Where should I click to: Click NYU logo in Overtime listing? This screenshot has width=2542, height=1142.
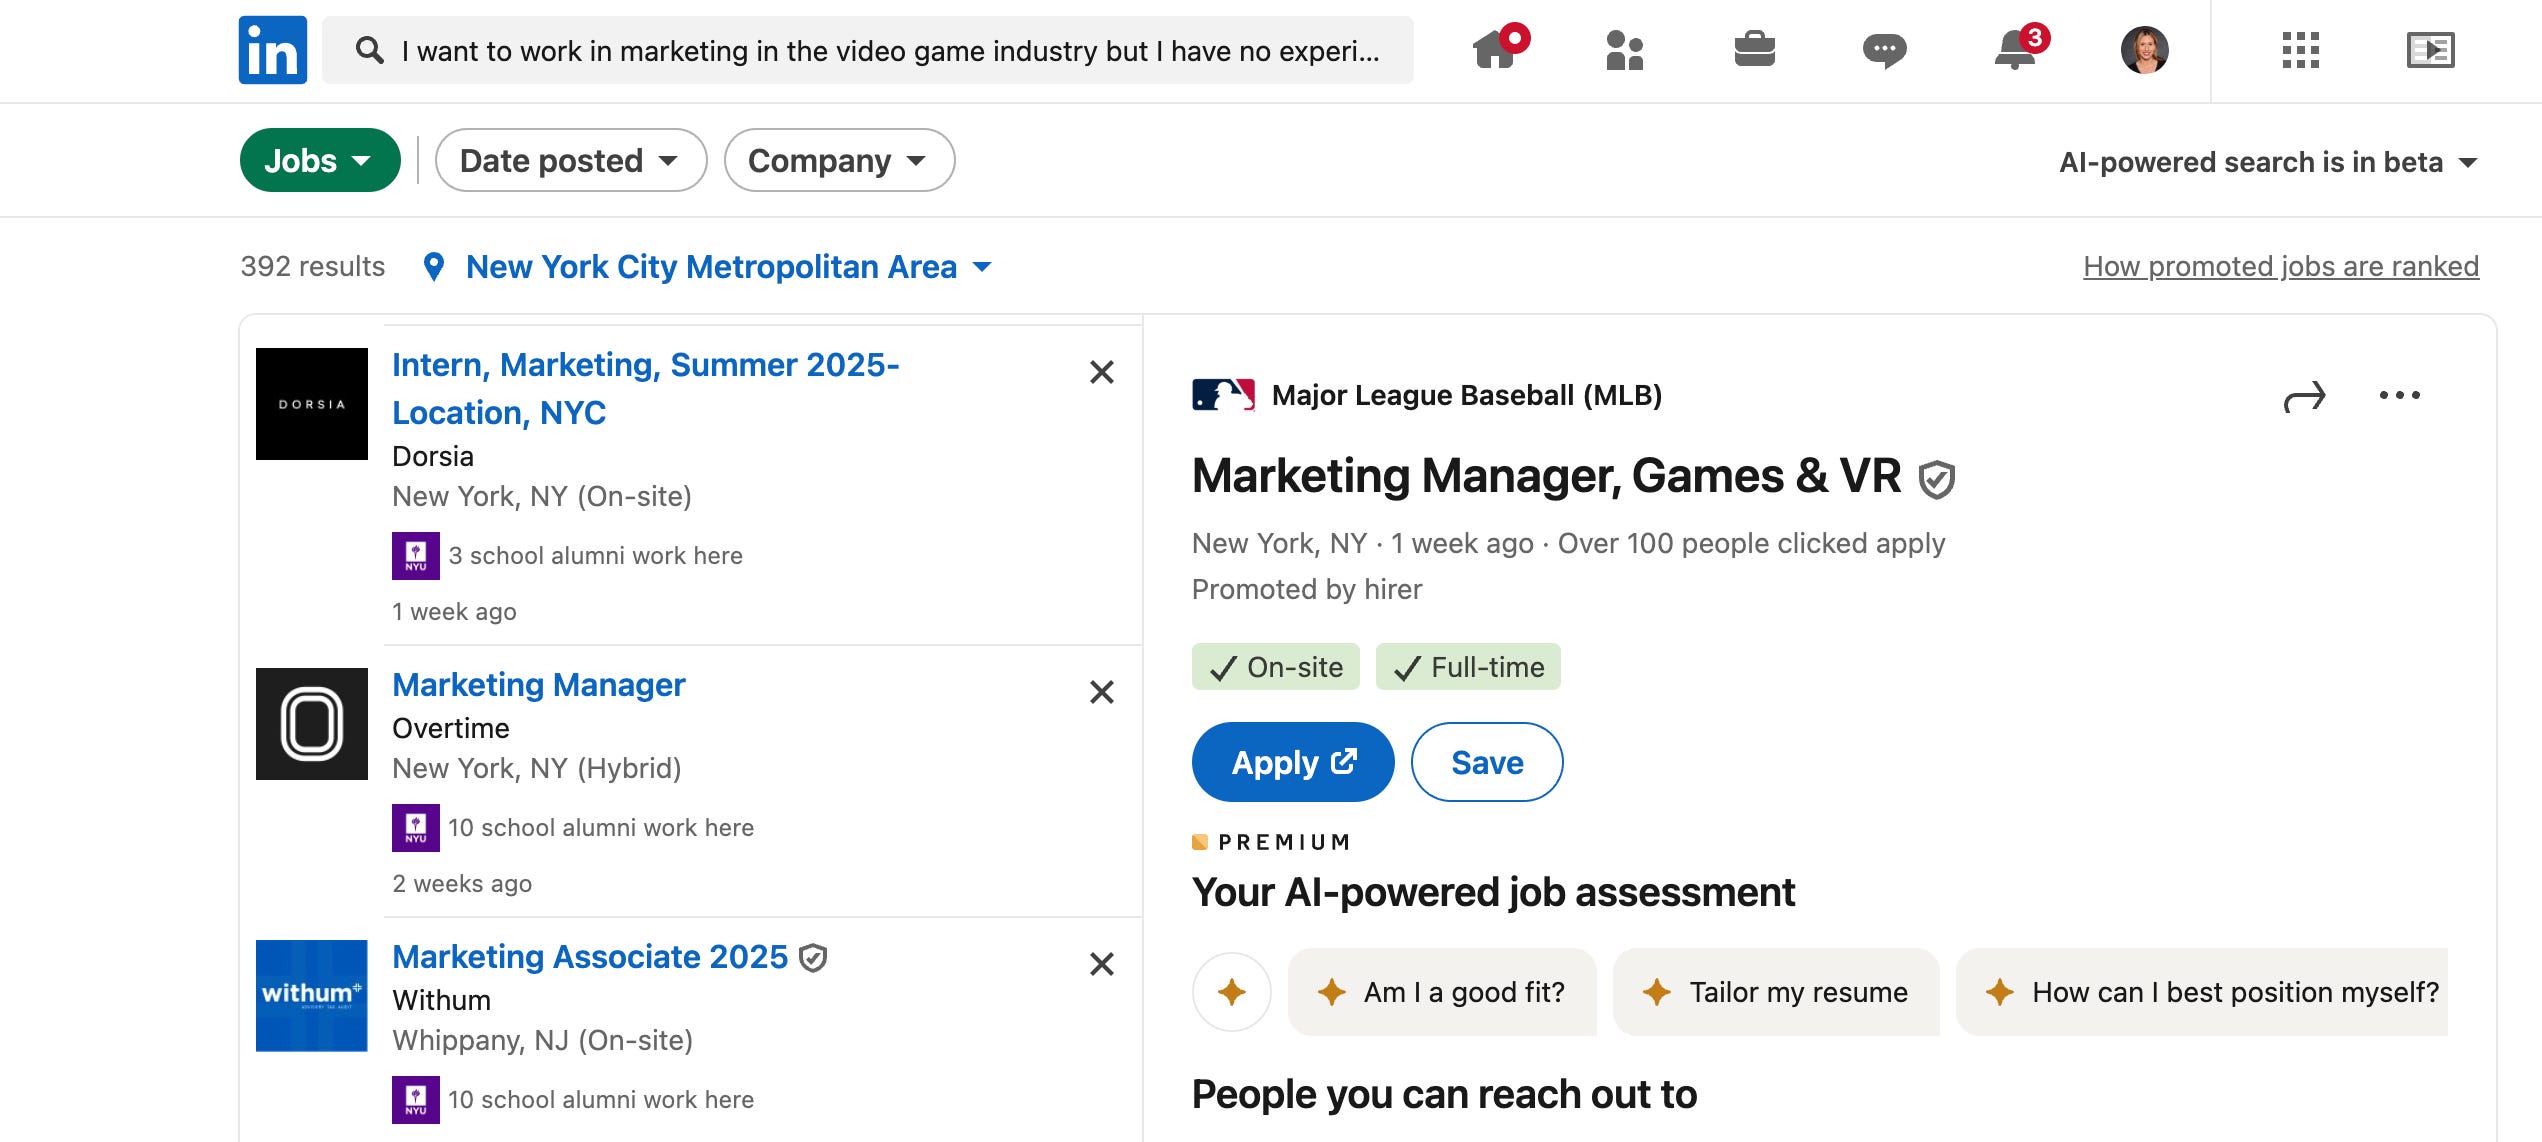coord(416,828)
